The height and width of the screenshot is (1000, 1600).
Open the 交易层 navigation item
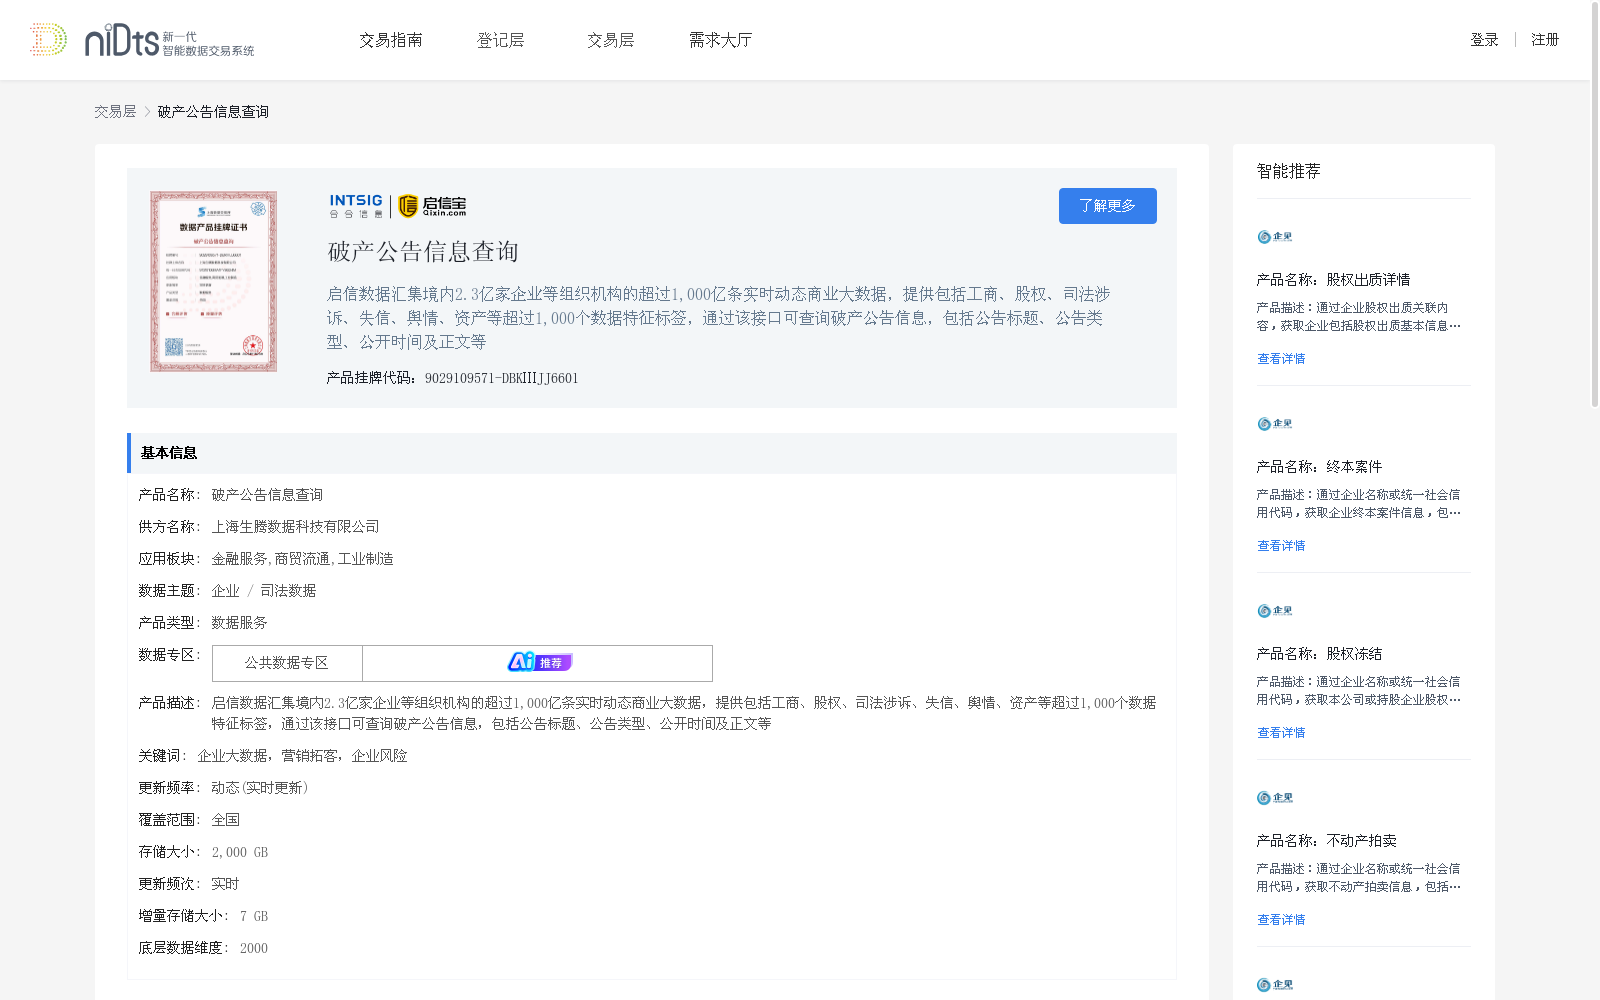click(x=611, y=40)
